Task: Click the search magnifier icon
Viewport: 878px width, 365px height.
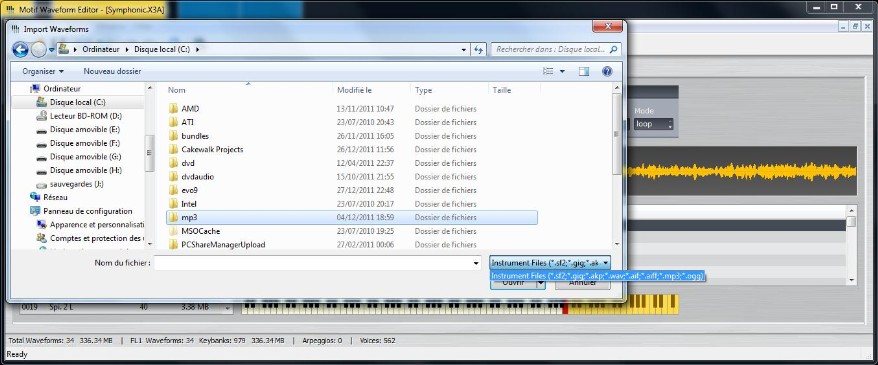Action: [x=614, y=50]
